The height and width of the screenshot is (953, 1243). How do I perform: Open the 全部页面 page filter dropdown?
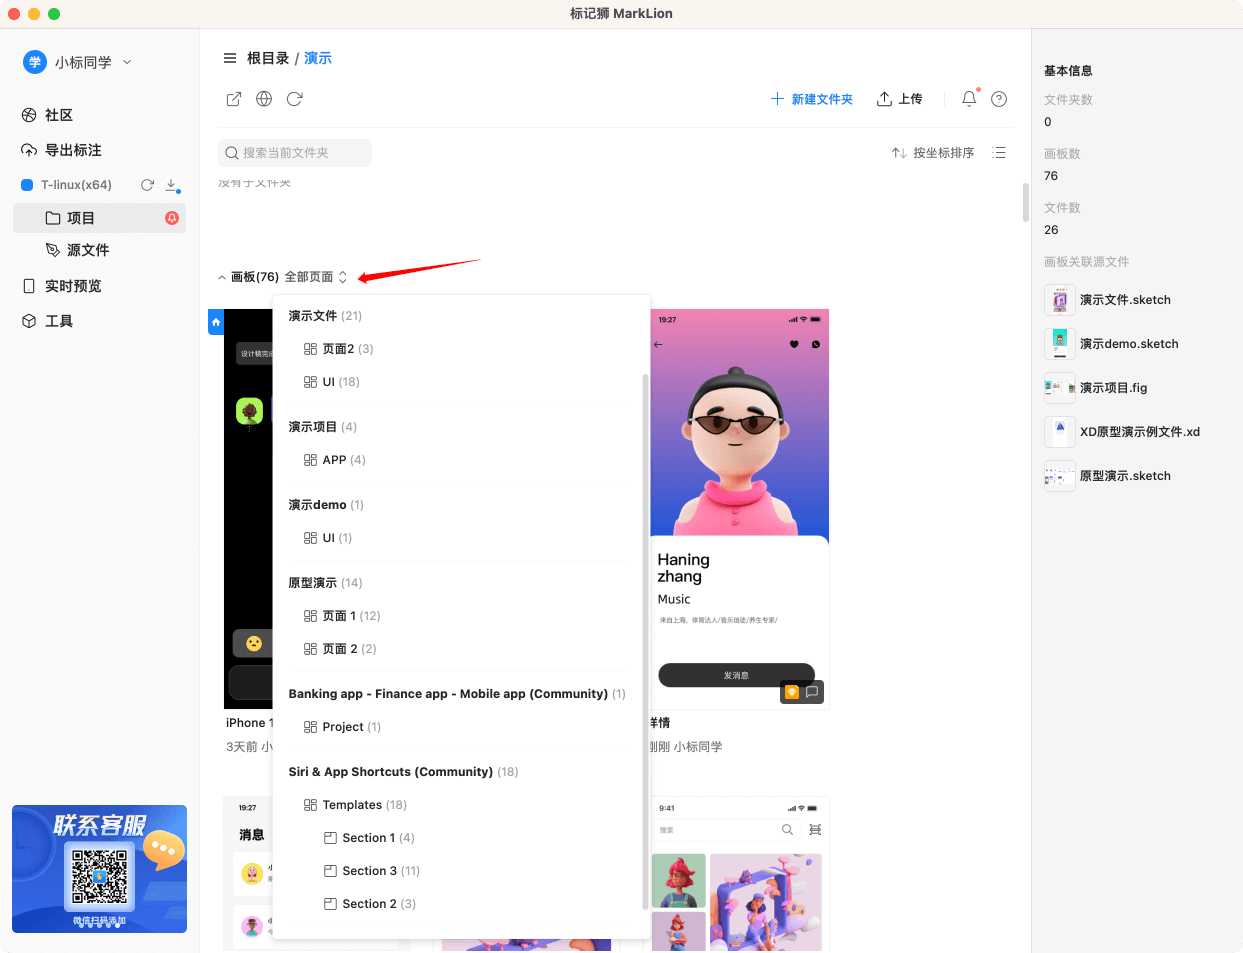315,277
